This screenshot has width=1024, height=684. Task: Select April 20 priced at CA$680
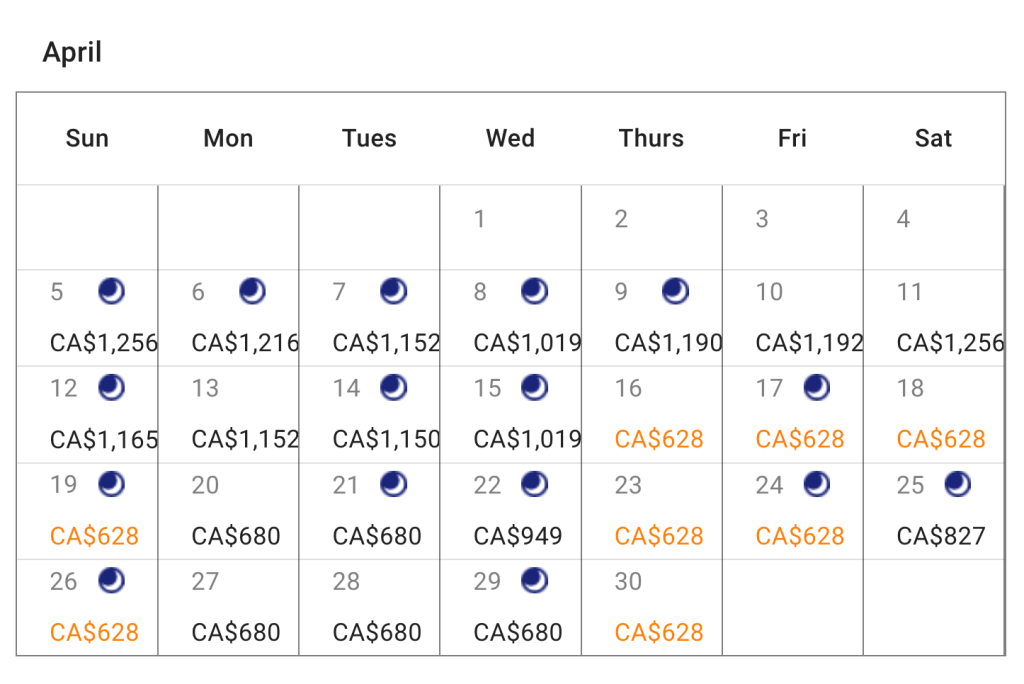(x=236, y=536)
